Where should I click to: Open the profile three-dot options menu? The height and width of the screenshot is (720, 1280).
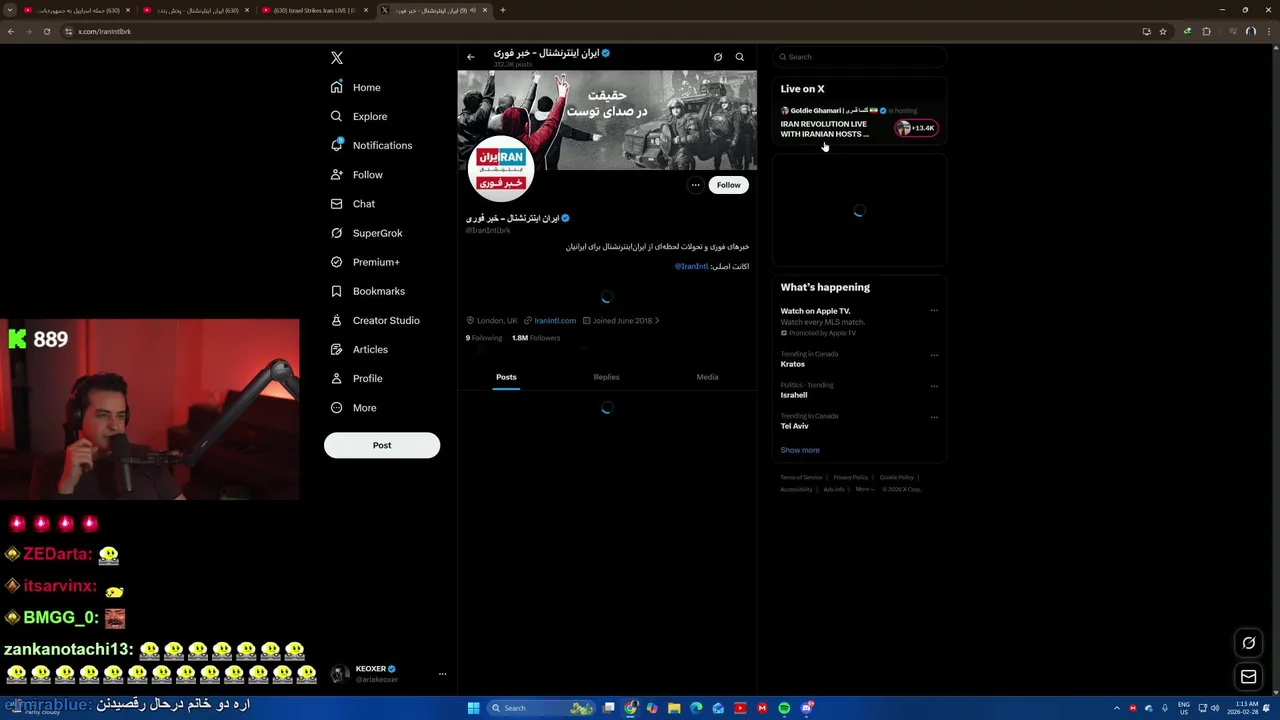coord(695,185)
